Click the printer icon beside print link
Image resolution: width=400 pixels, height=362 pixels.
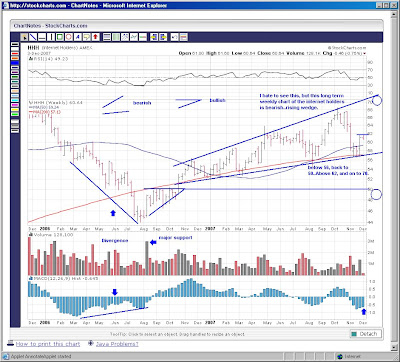click(x=11, y=343)
